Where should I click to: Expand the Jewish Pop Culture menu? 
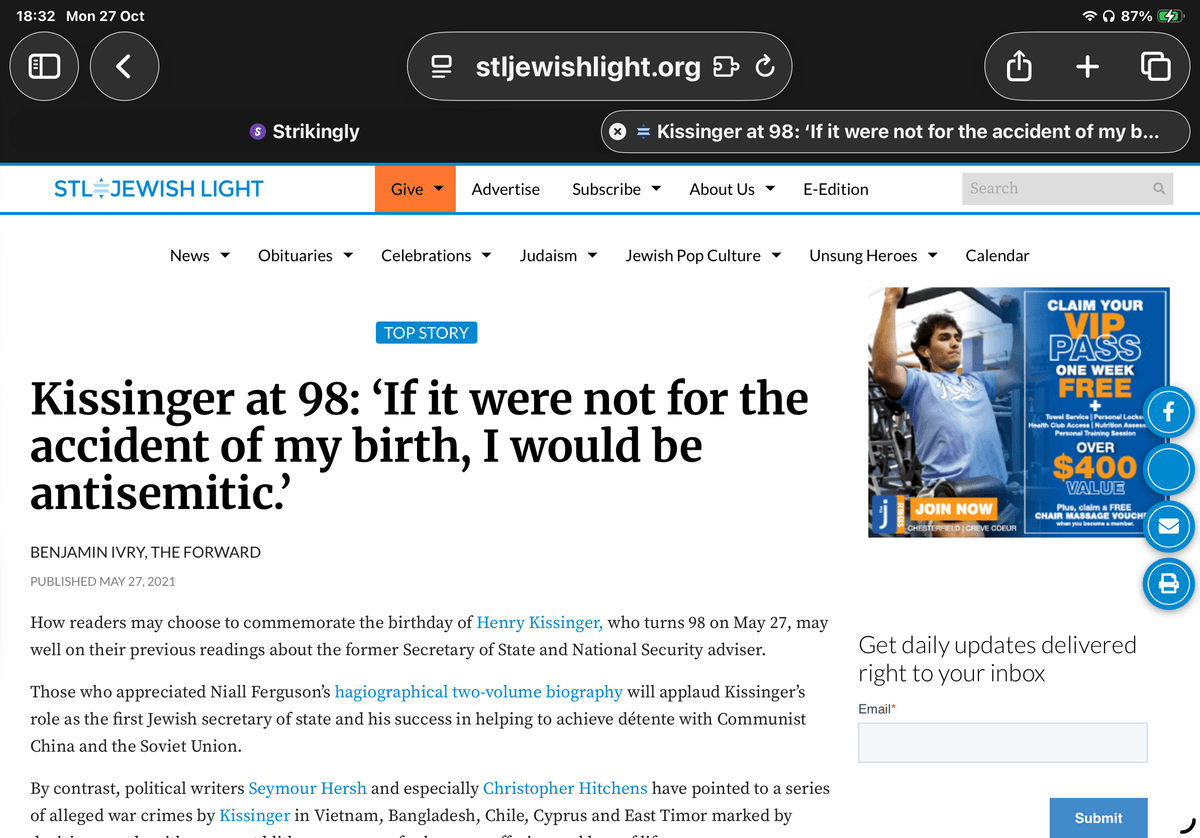coord(703,255)
